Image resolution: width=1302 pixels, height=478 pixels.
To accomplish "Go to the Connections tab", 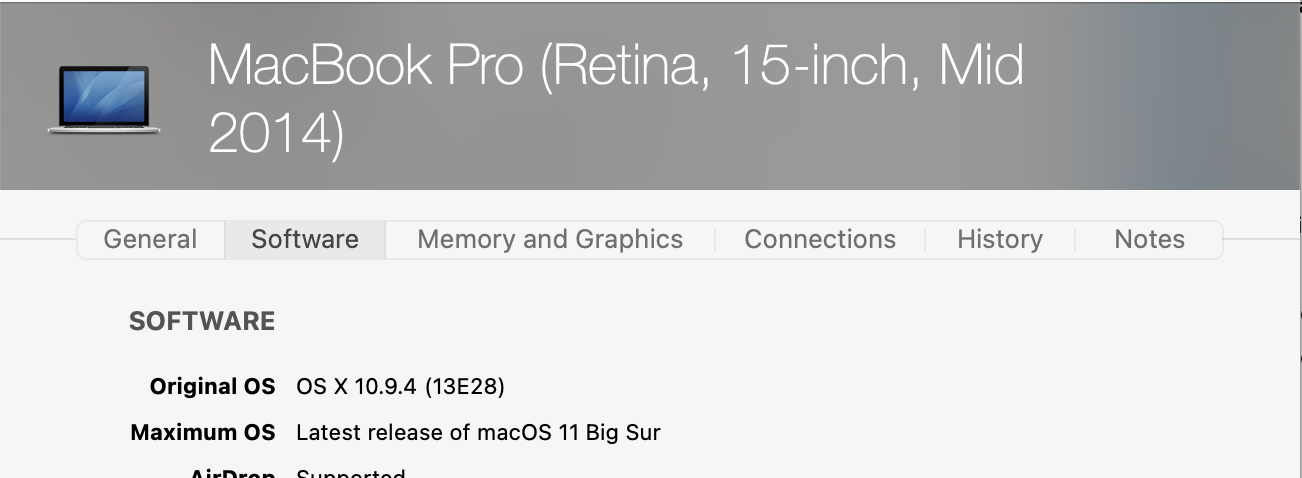I will pyautogui.click(x=820, y=240).
